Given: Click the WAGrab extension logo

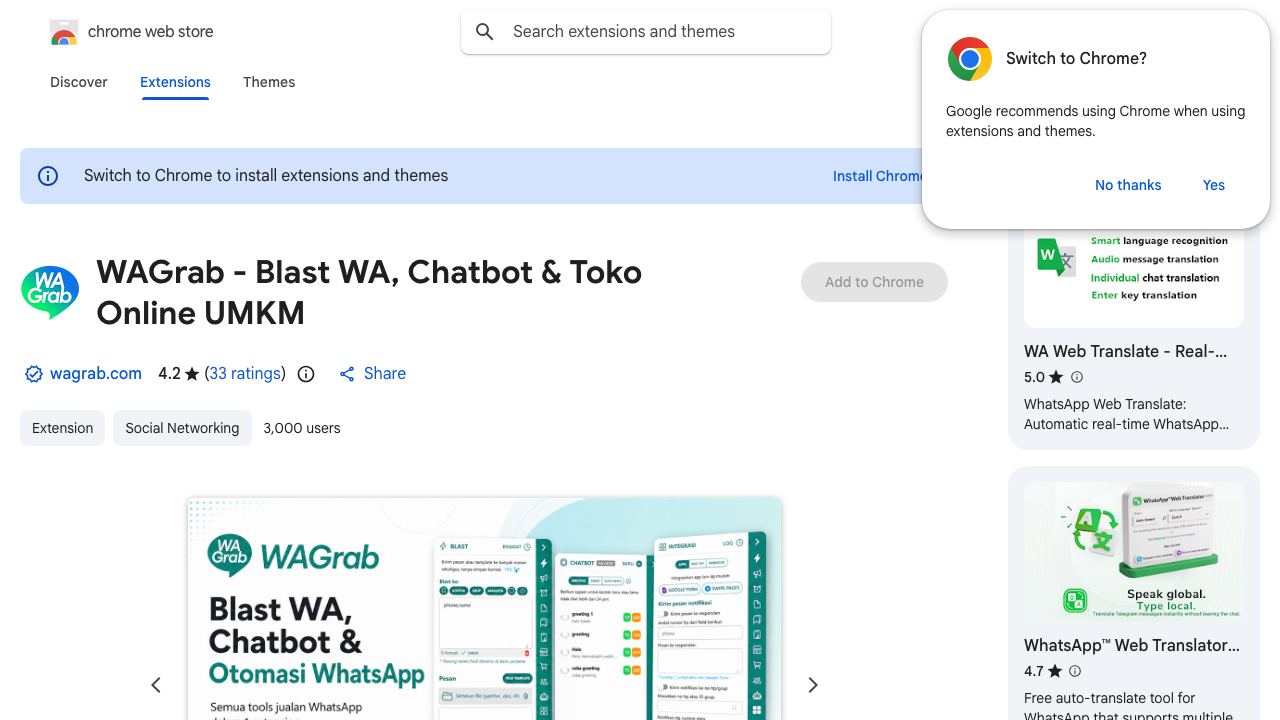Looking at the screenshot, I should [x=50, y=292].
